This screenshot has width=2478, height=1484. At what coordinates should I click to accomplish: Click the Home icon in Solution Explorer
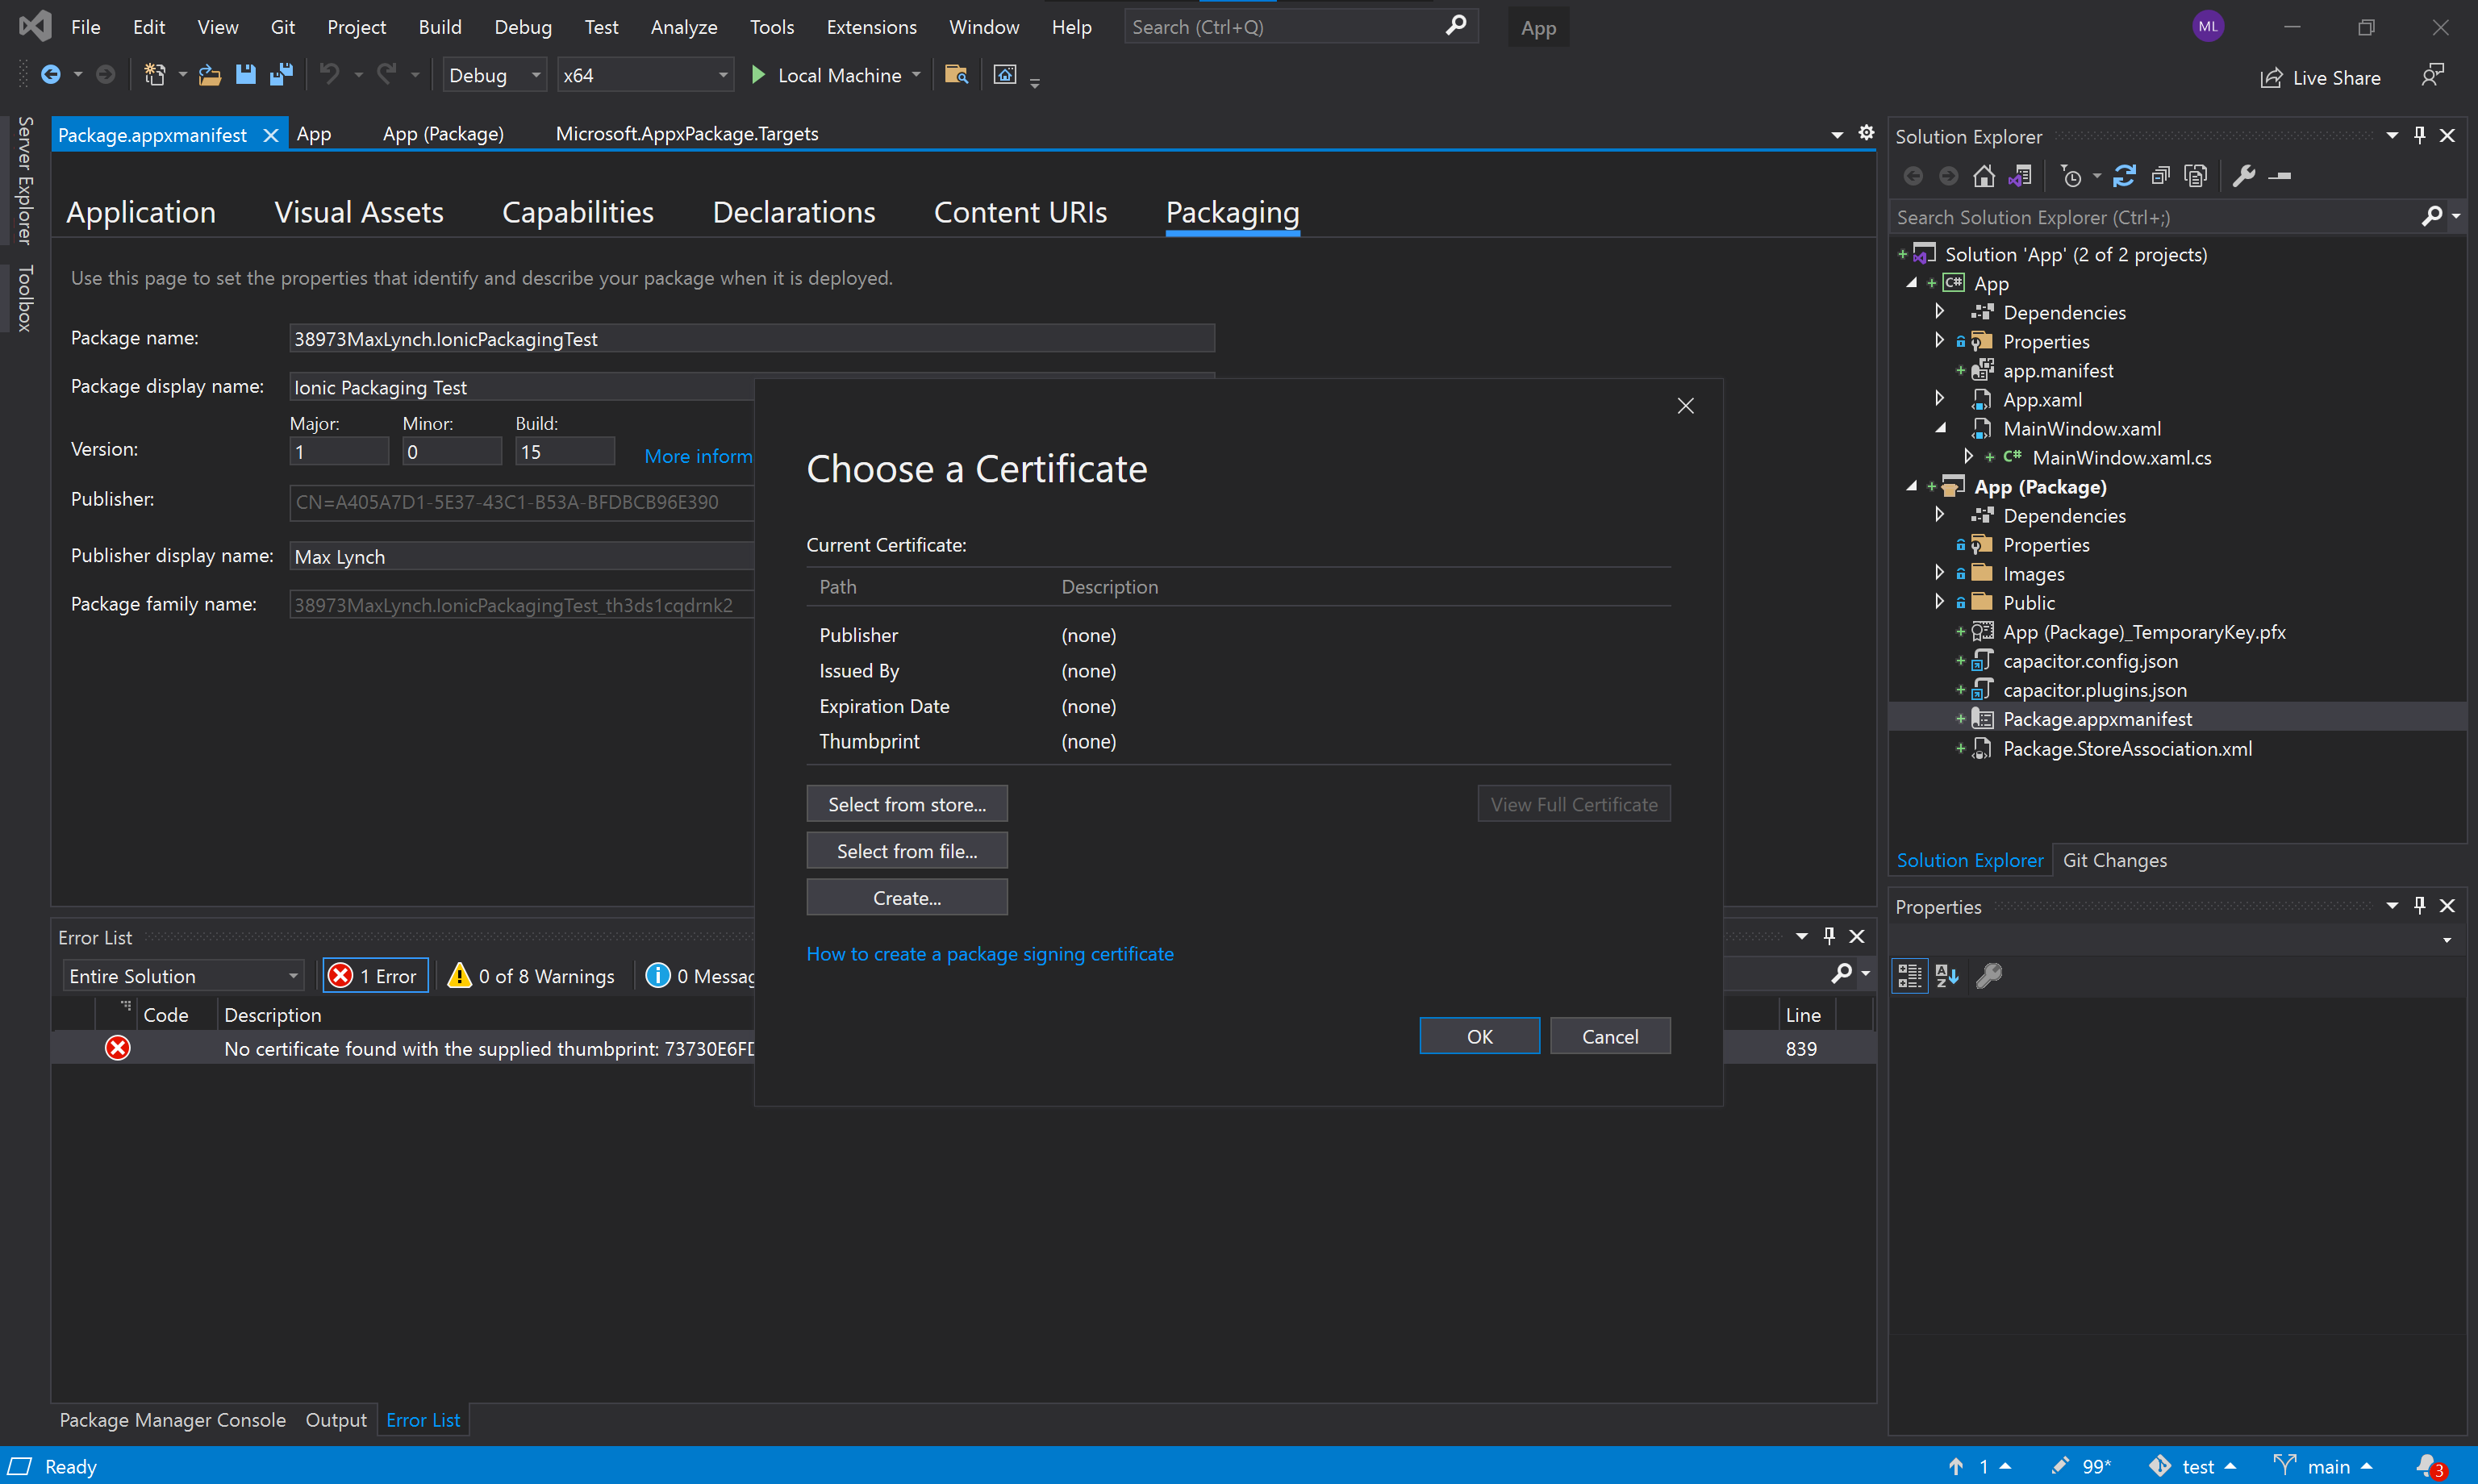tap(1984, 176)
